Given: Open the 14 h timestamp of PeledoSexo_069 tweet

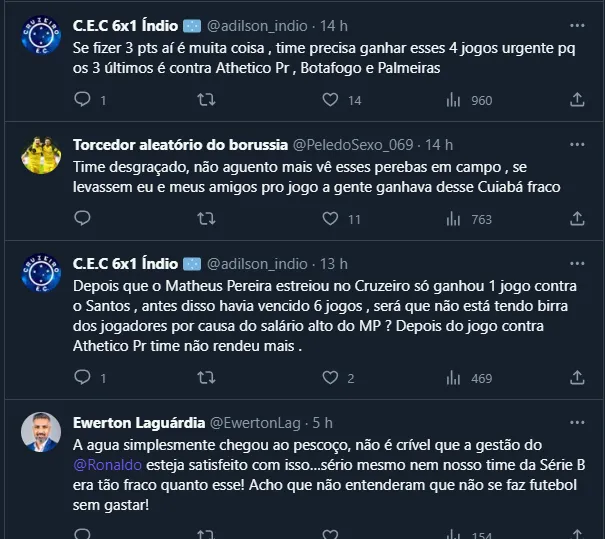Looking at the screenshot, I should (439, 144).
